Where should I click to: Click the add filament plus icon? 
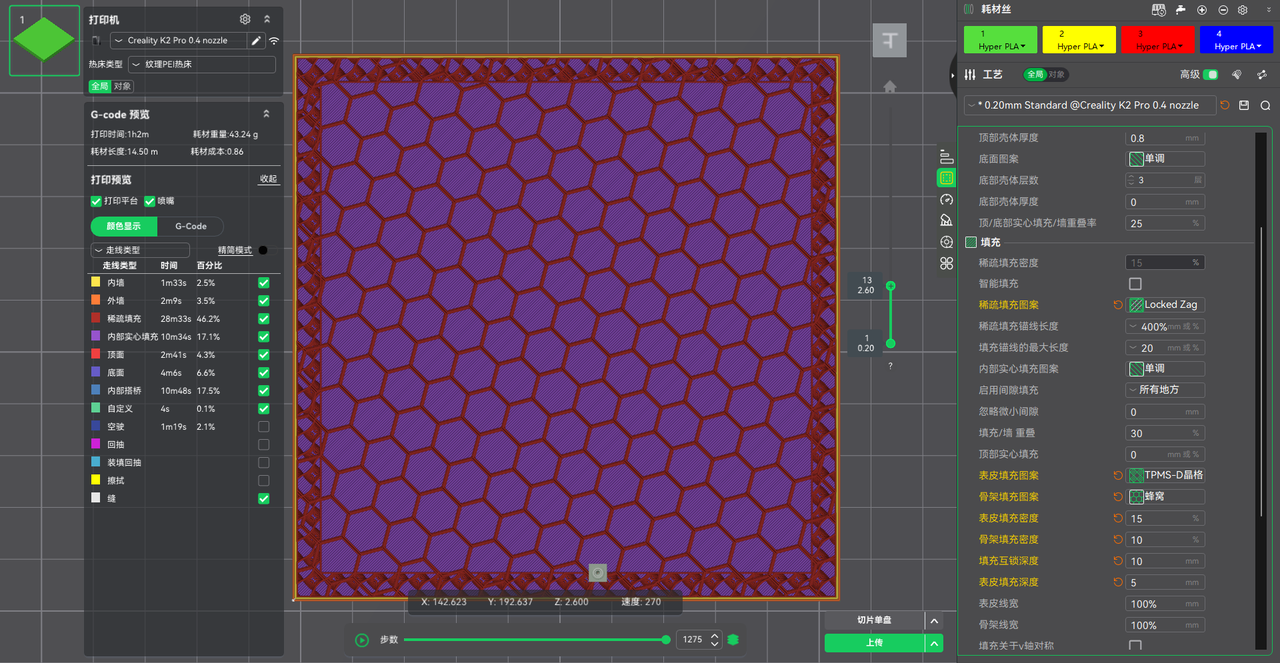click(1202, 9)
